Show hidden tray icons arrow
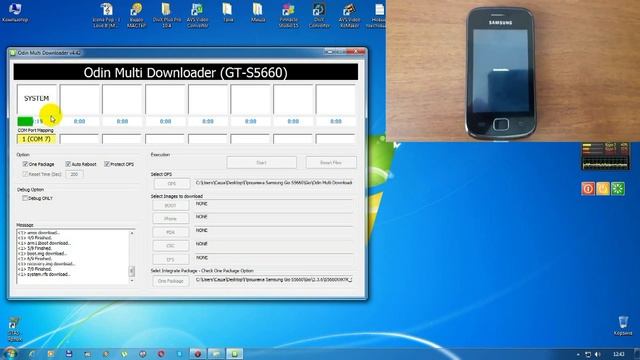 click(578, 355)
